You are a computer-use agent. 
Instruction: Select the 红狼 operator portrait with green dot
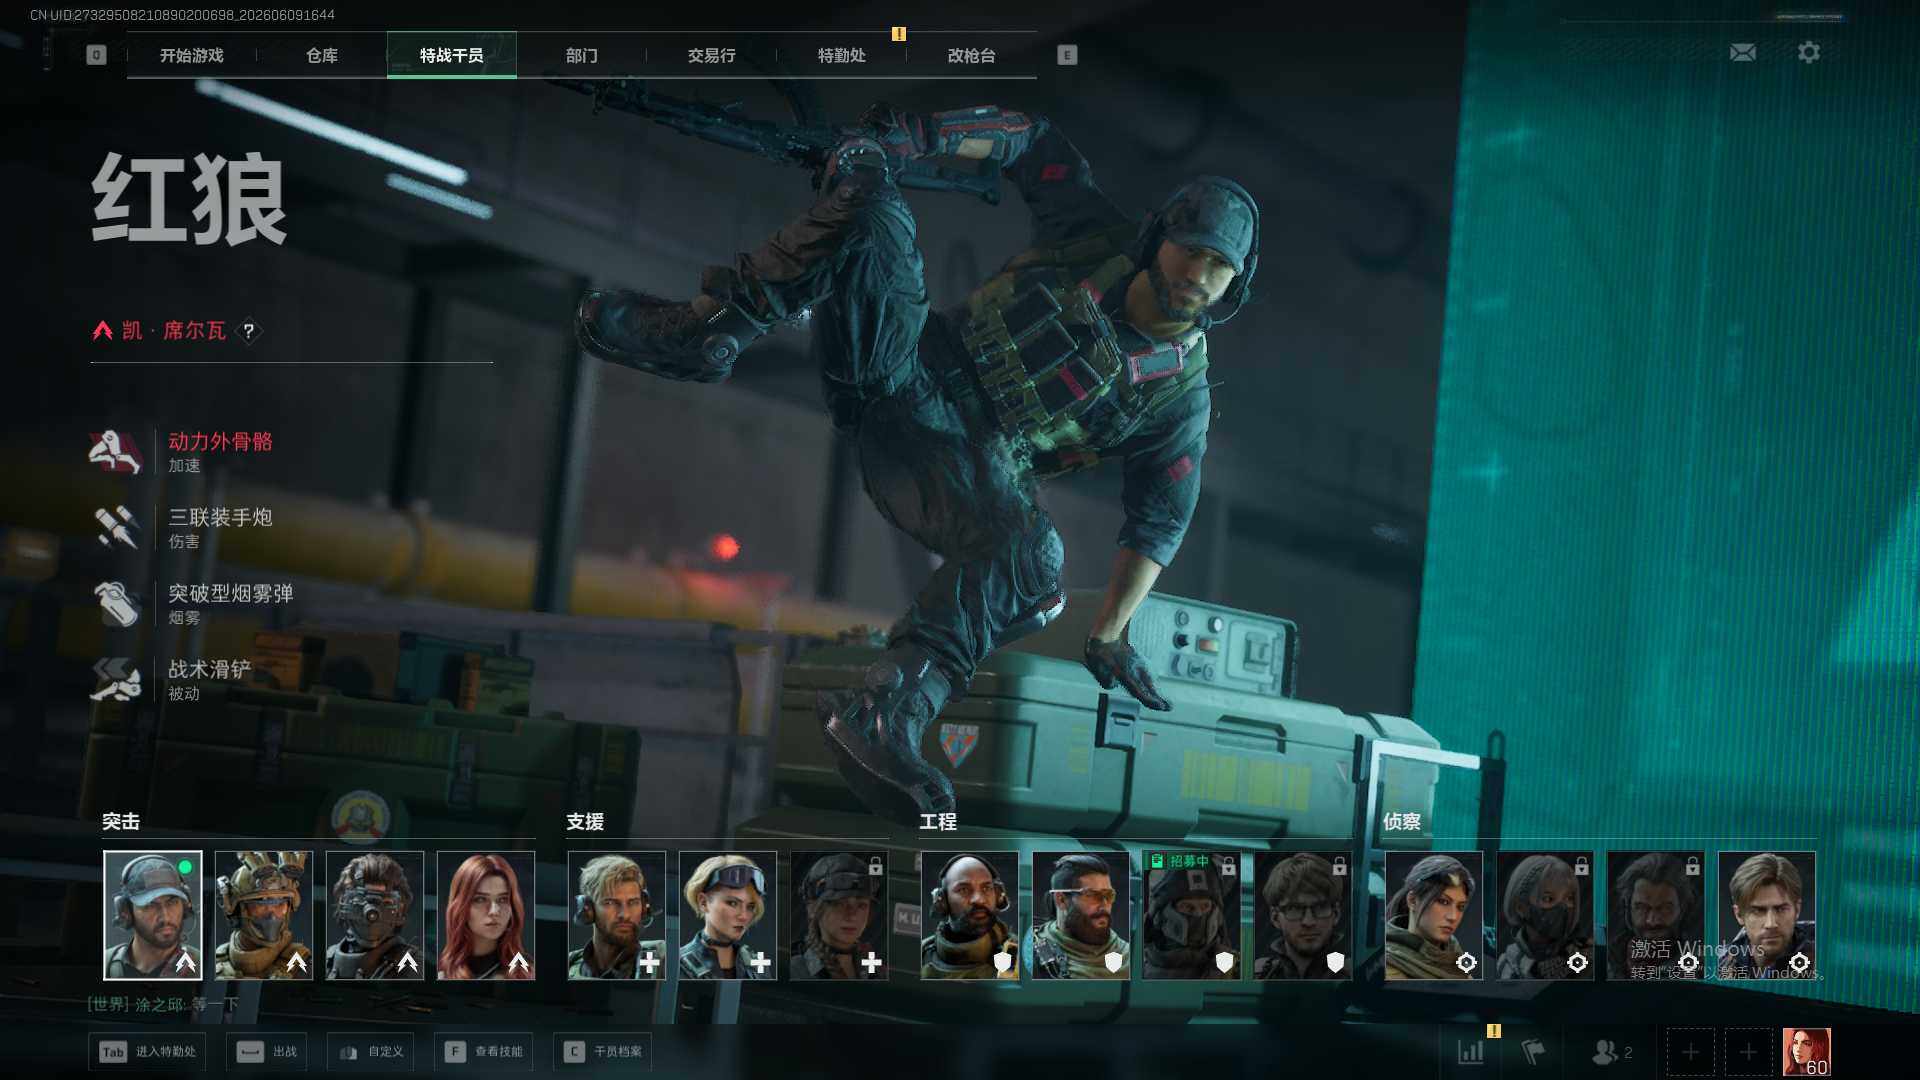(153, 915)
